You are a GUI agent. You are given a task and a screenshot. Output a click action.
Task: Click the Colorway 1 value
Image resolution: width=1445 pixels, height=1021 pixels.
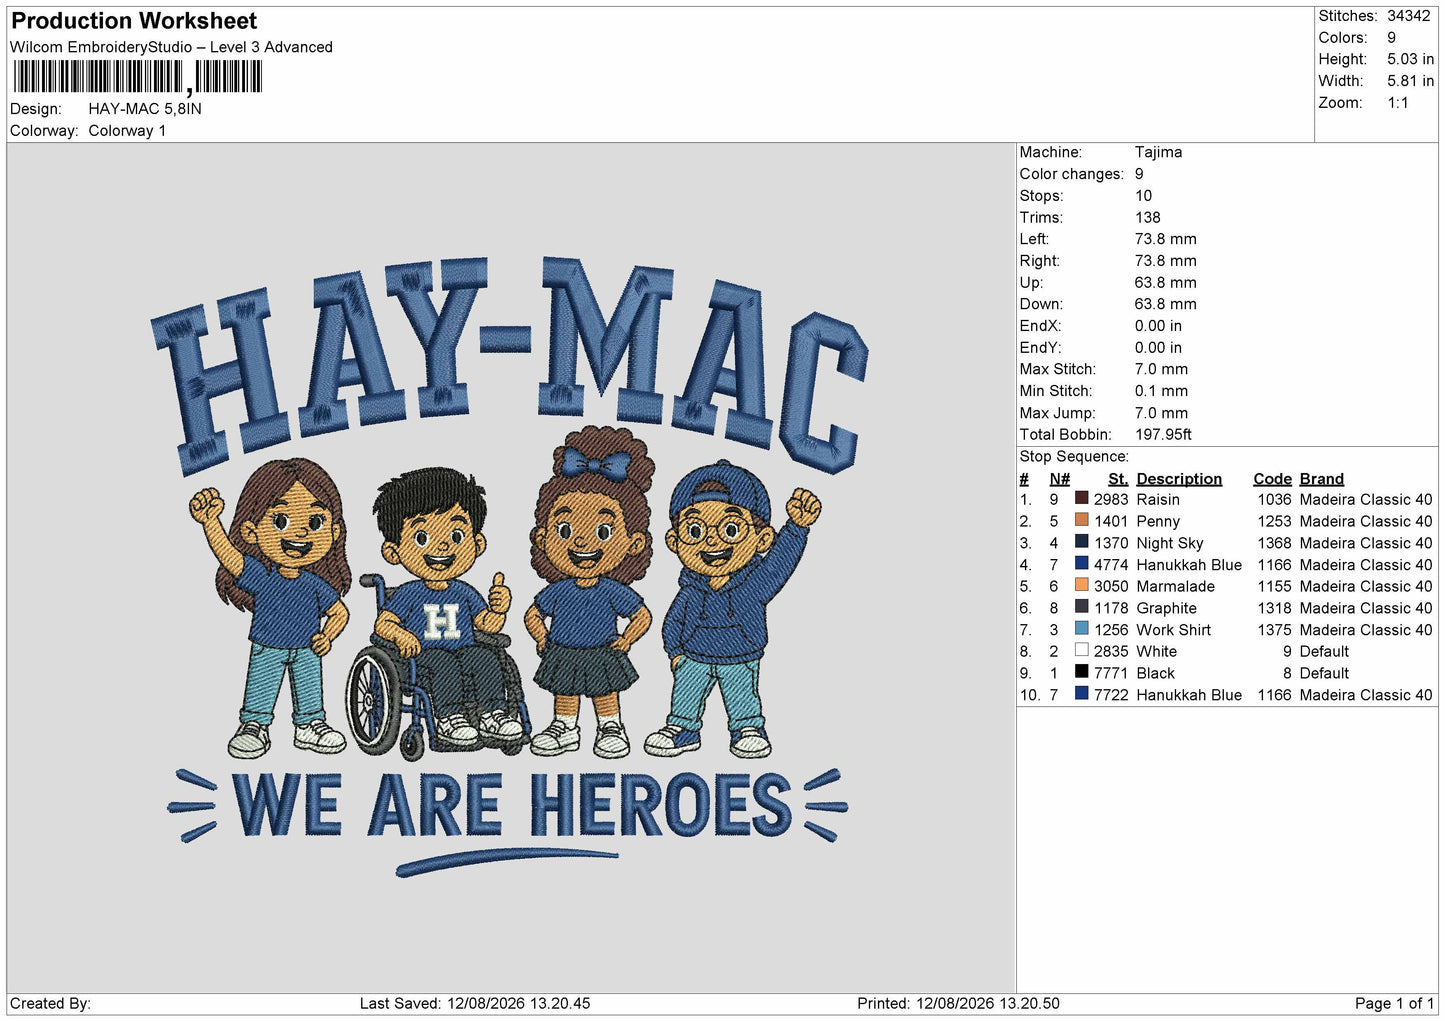pyautogui.click(x=127, y=131)
